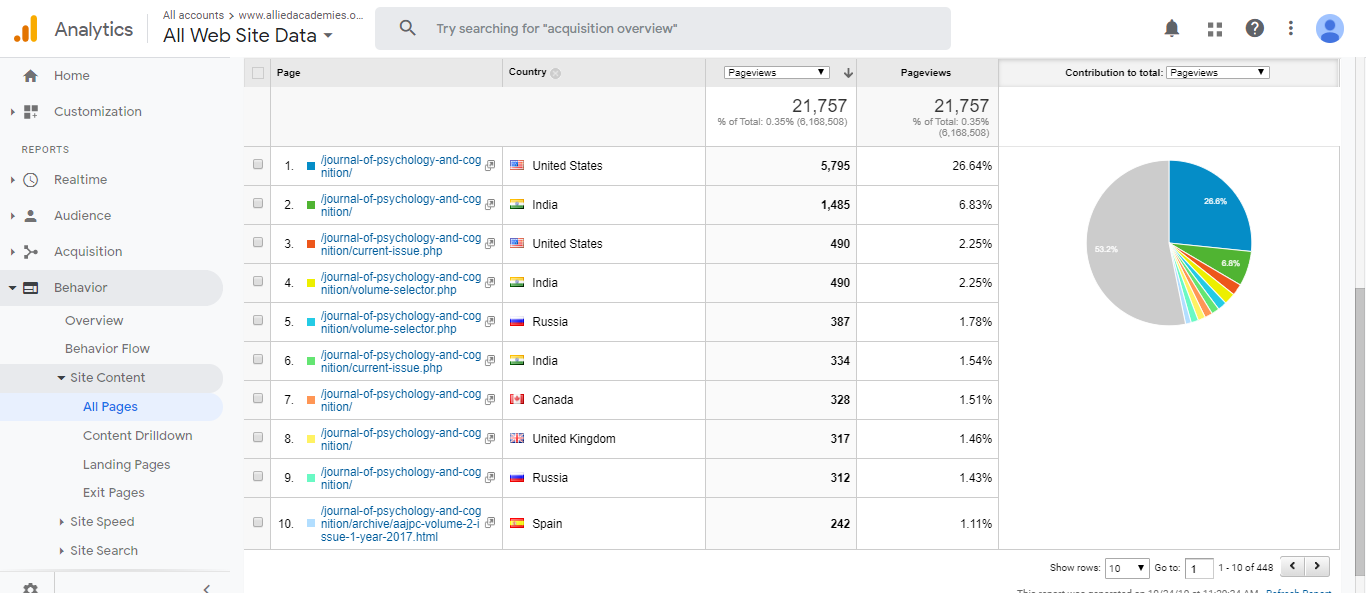The width and height of the screenshot is (1366, 593).
Task: Open the Show rows dropdown
Action: [1128, 568]
